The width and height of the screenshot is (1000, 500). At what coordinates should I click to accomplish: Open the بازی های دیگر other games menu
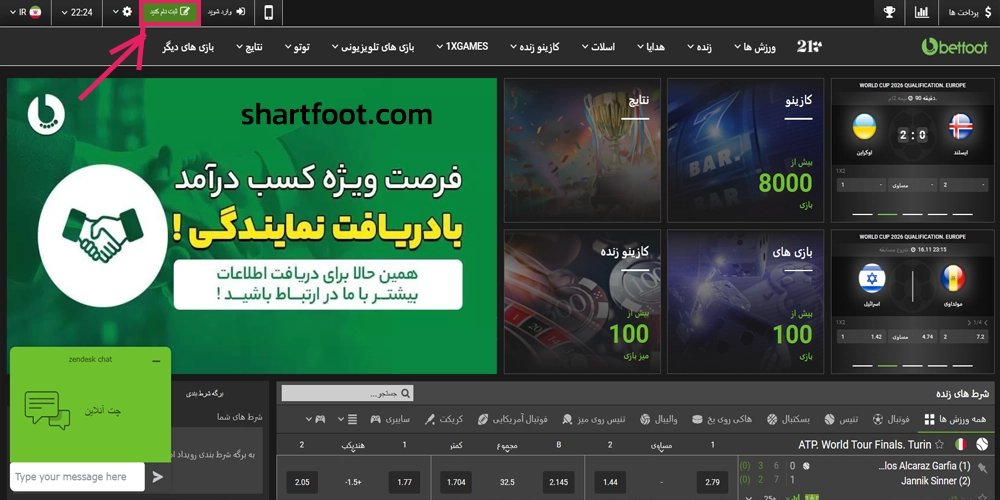tap(188, 47)
